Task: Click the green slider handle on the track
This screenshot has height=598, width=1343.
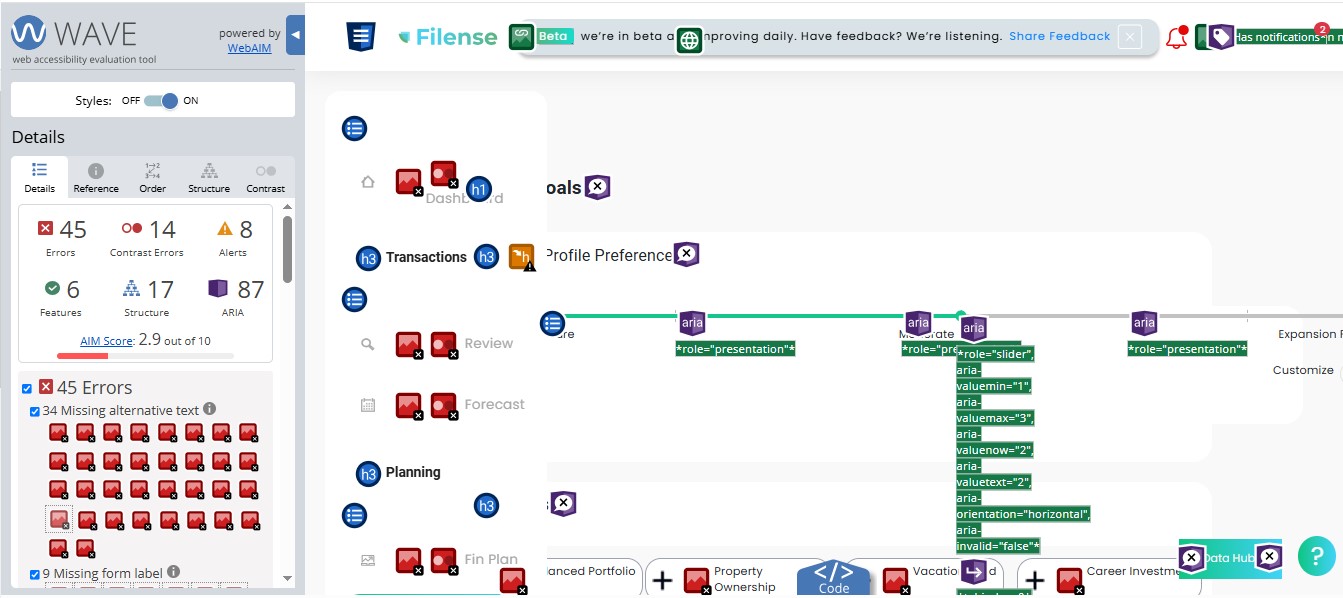Action: pos(961,315)
